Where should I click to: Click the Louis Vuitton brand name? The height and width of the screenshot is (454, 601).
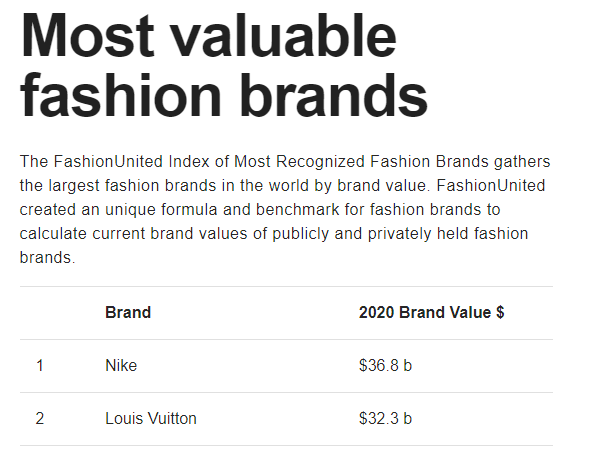coord(151,418)
